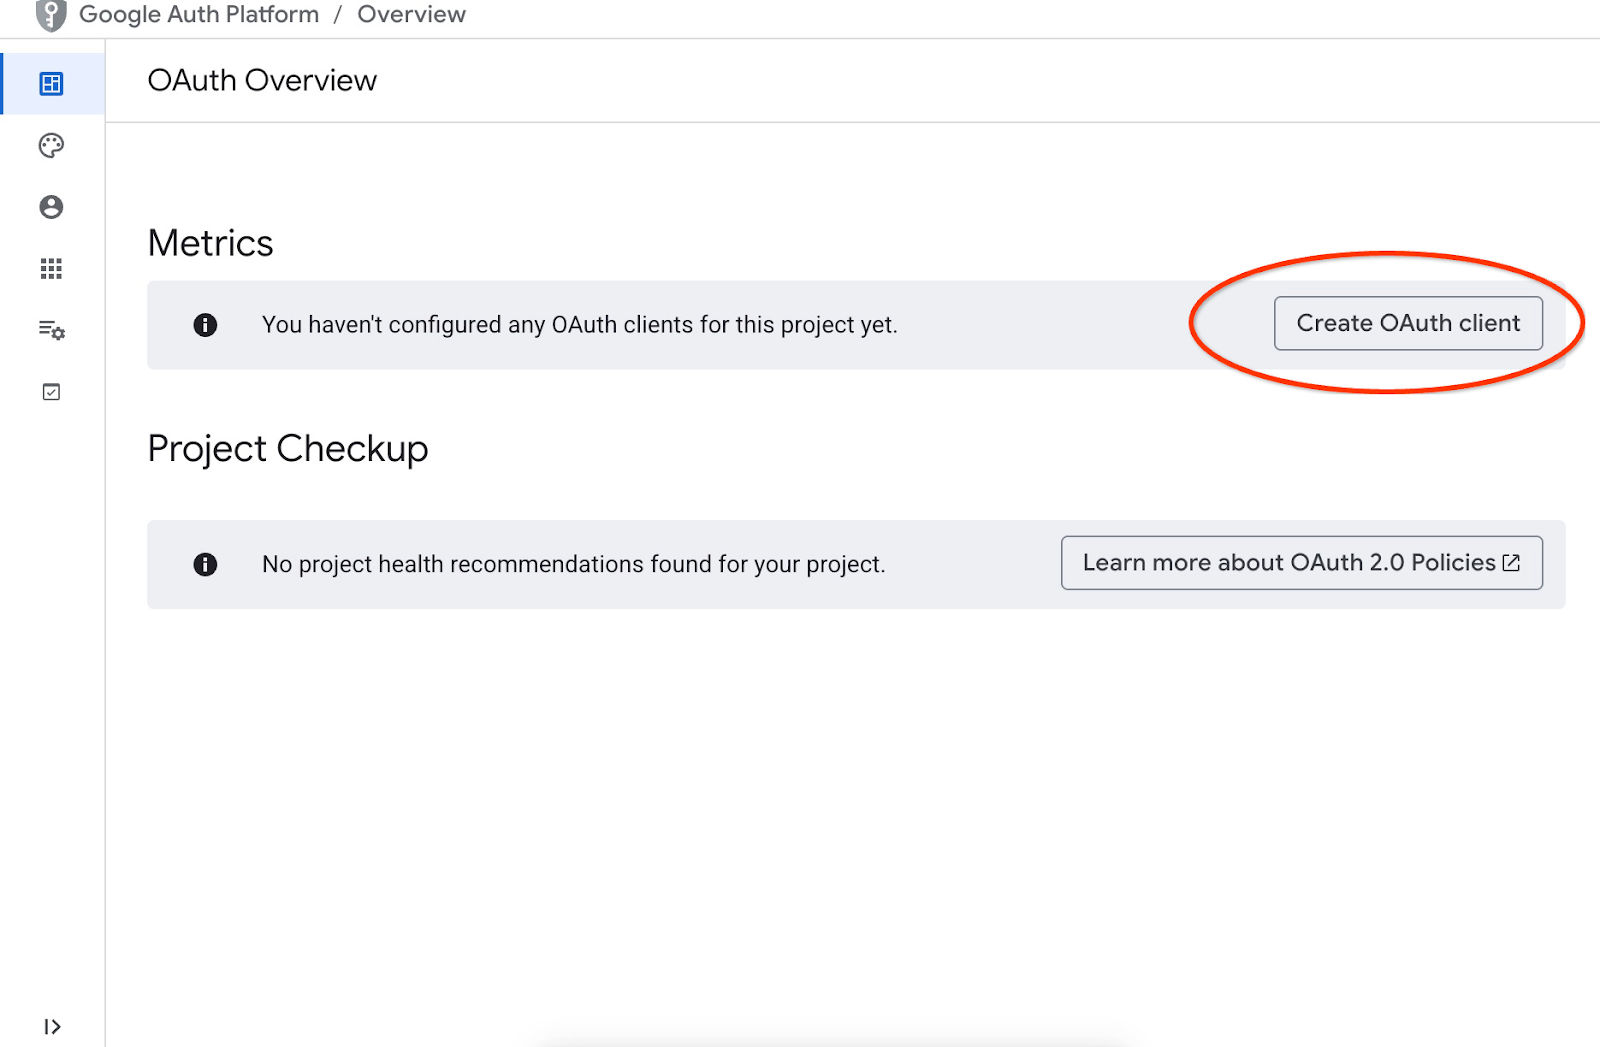This screenshot has width=1600, height=1047.
Task: Click the no health recommendations message
Action: (x=573, y=564)
